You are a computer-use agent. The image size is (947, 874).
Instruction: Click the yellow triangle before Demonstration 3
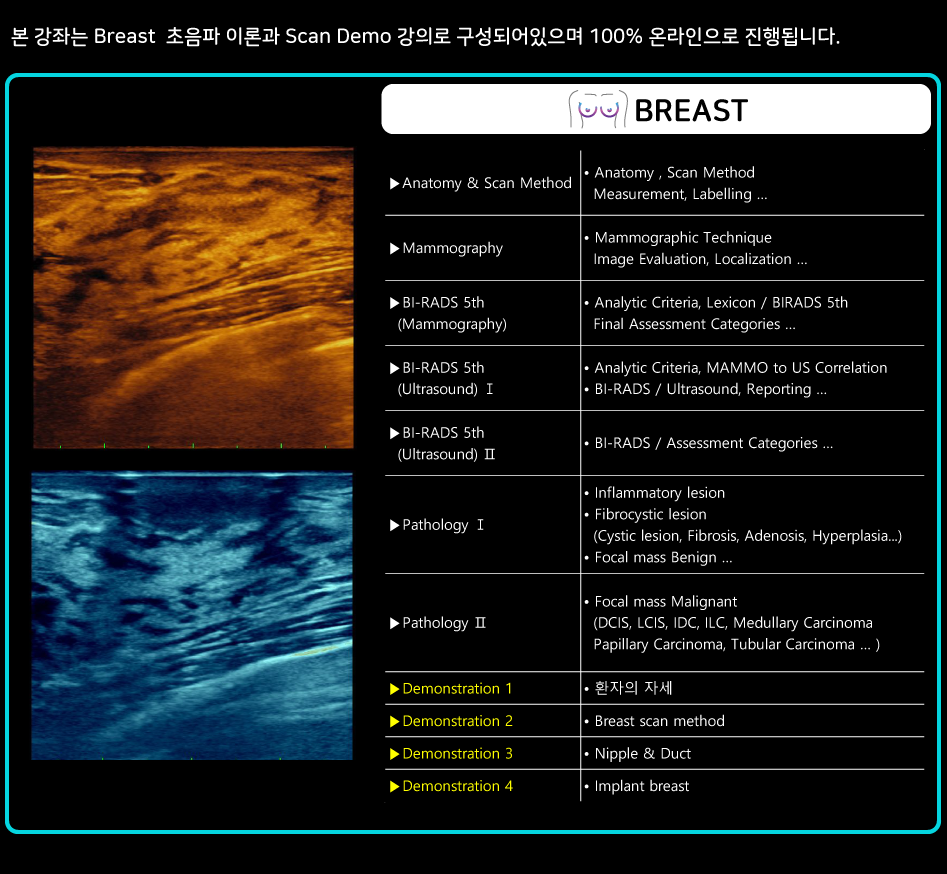click(x=394, y=754)
